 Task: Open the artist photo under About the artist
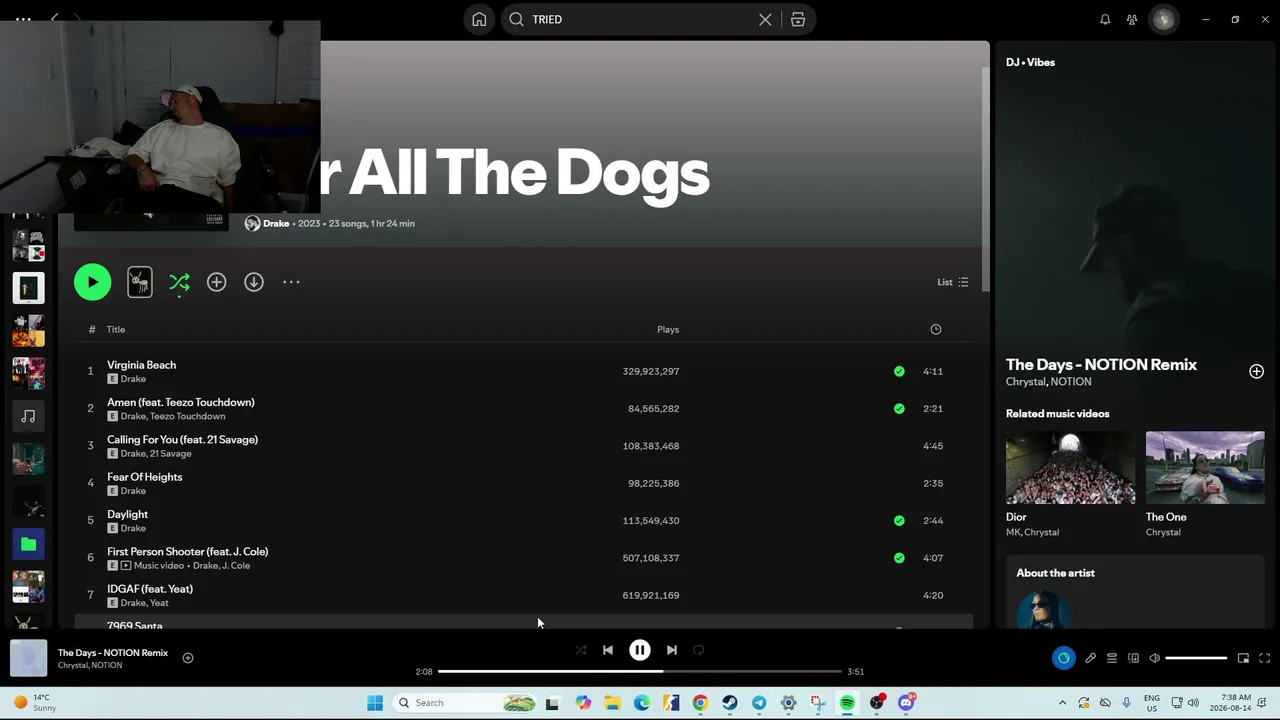[1043, 610]
